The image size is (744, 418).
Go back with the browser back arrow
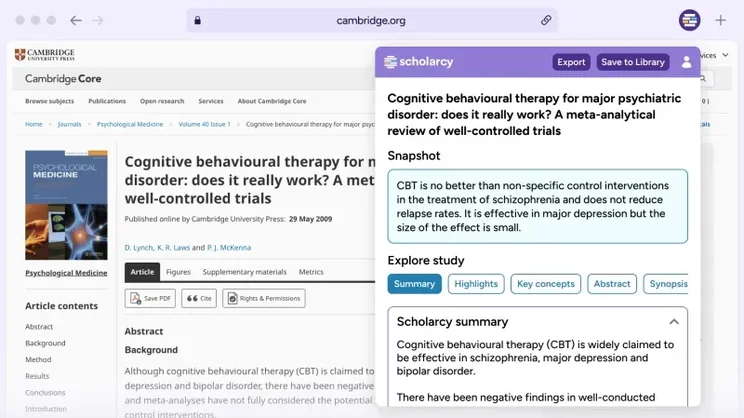[75, 20]
